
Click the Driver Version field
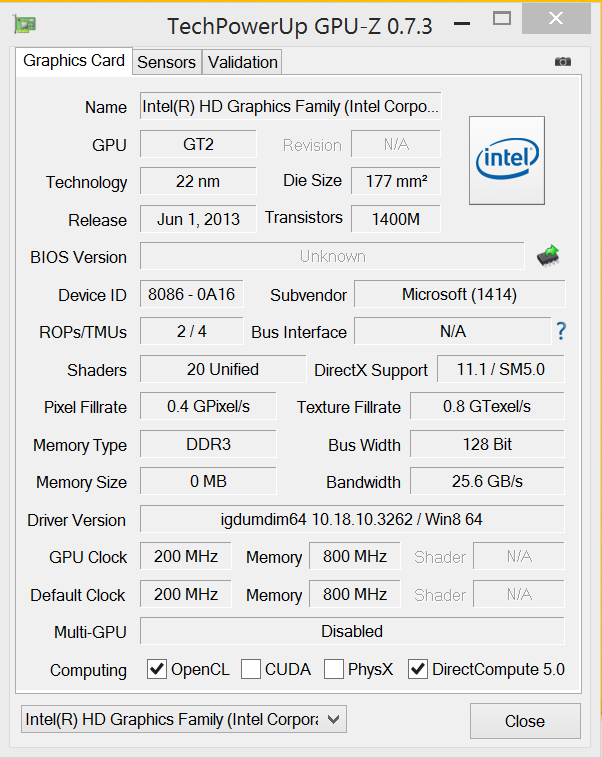[x=352, y=520]
